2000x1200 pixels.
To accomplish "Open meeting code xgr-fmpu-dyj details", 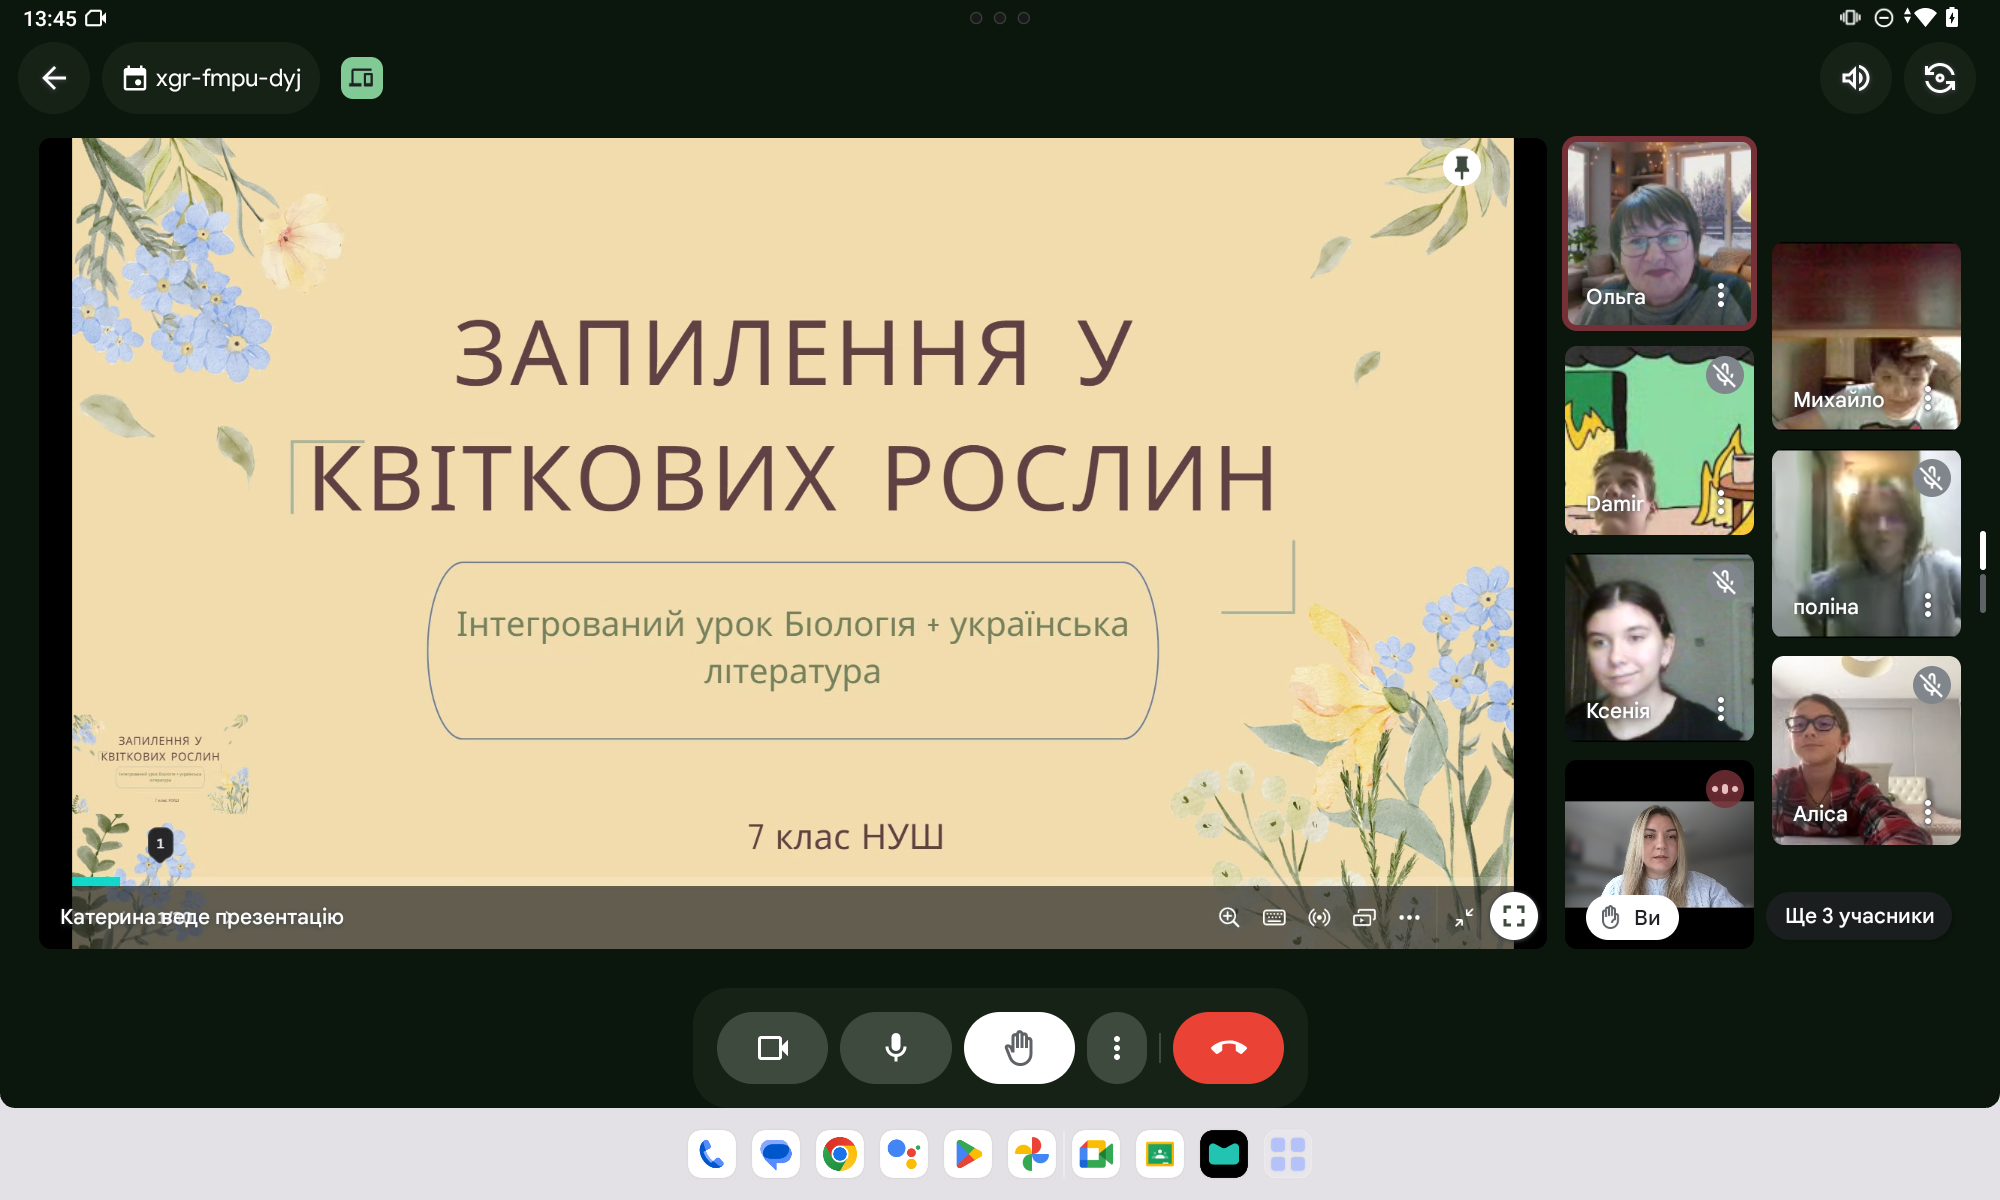I will tap(211, 78).
